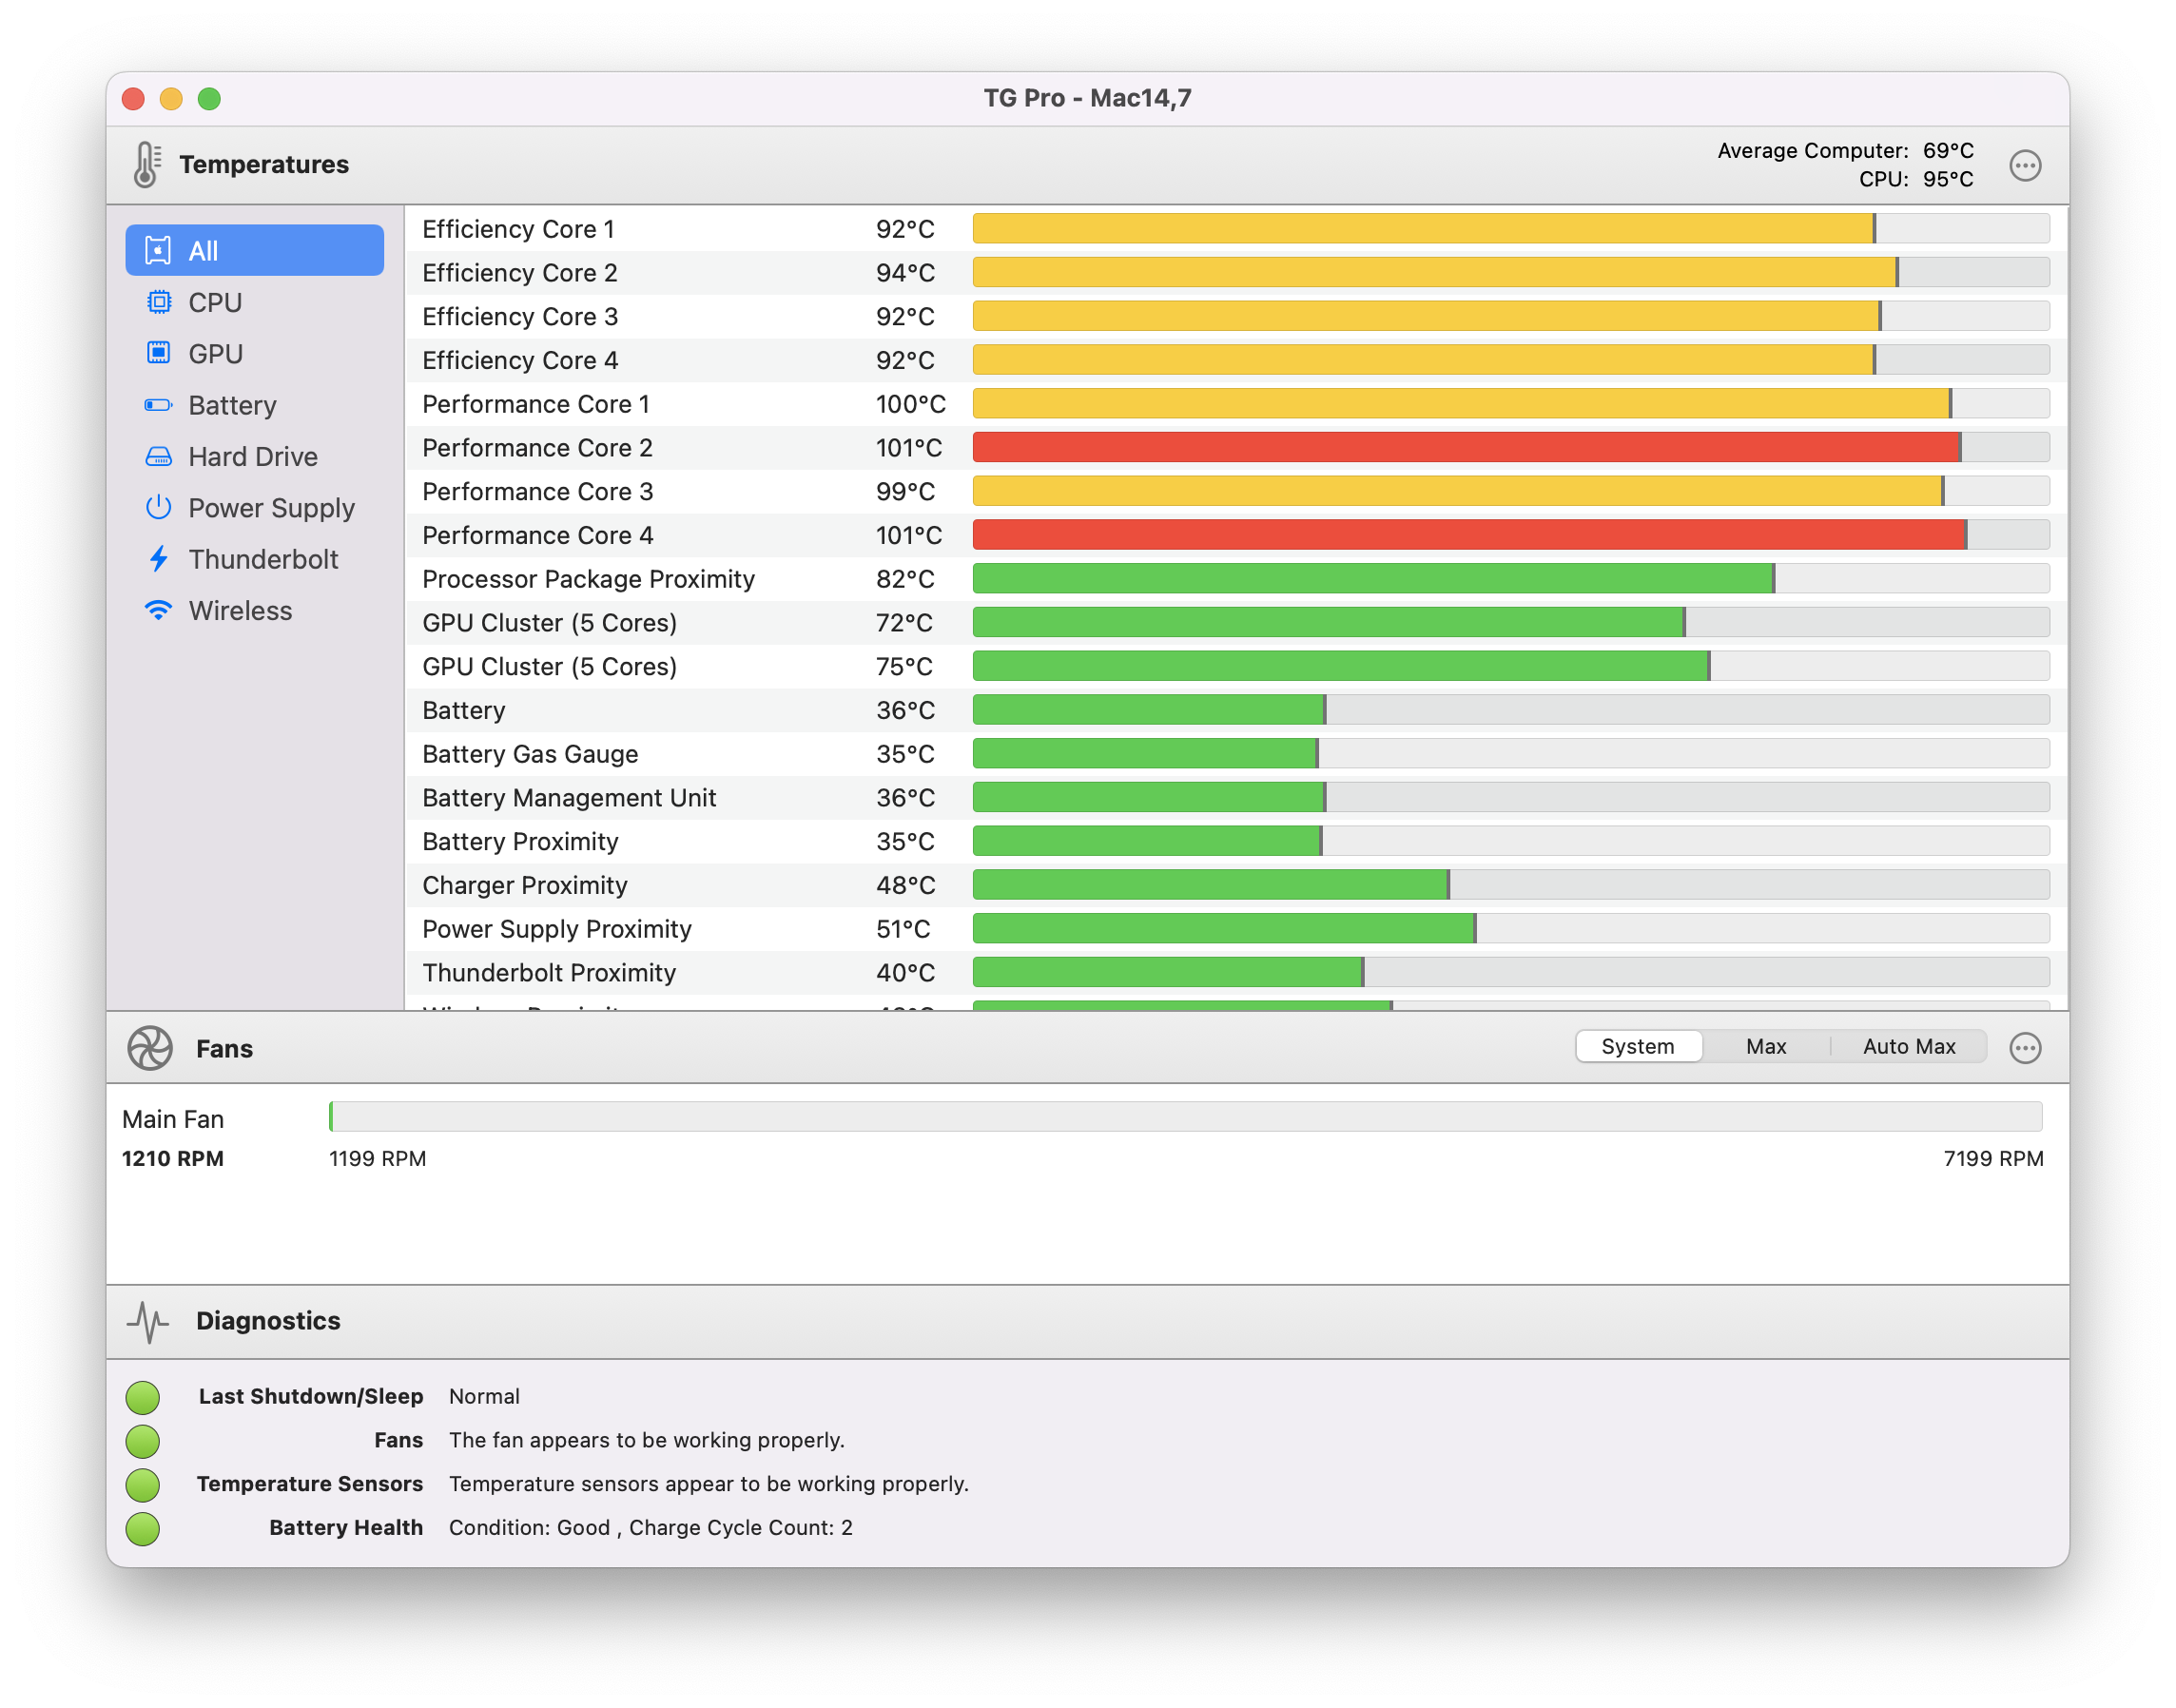Screen dimensions: 2176x1708
Task: Click the Average Computer 69°C reading
Action: (1845, 150)
